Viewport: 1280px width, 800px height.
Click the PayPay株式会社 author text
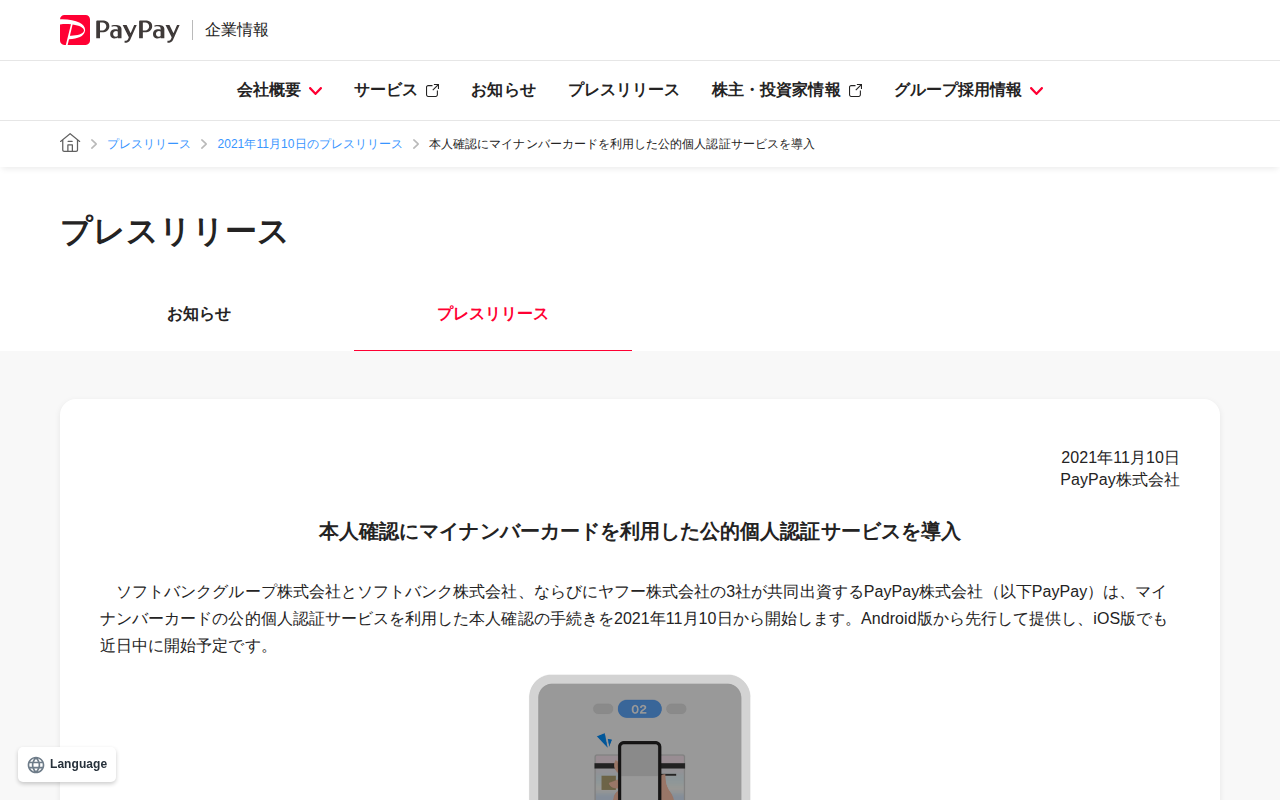tap(1120, 480)
